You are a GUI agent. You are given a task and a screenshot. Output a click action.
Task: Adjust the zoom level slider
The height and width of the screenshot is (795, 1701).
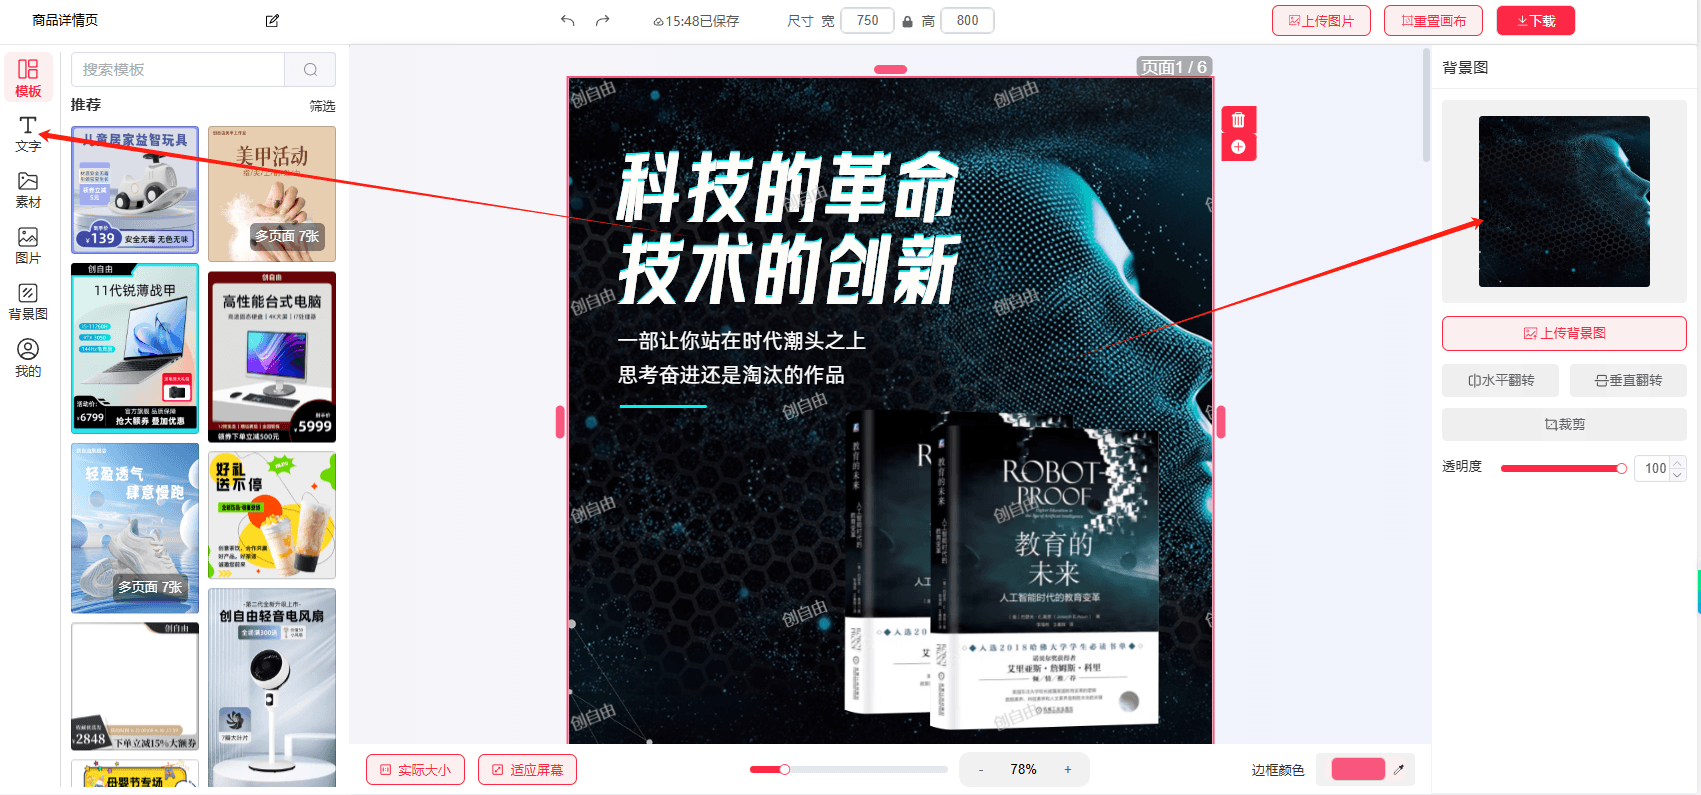[x=848, y=769]
